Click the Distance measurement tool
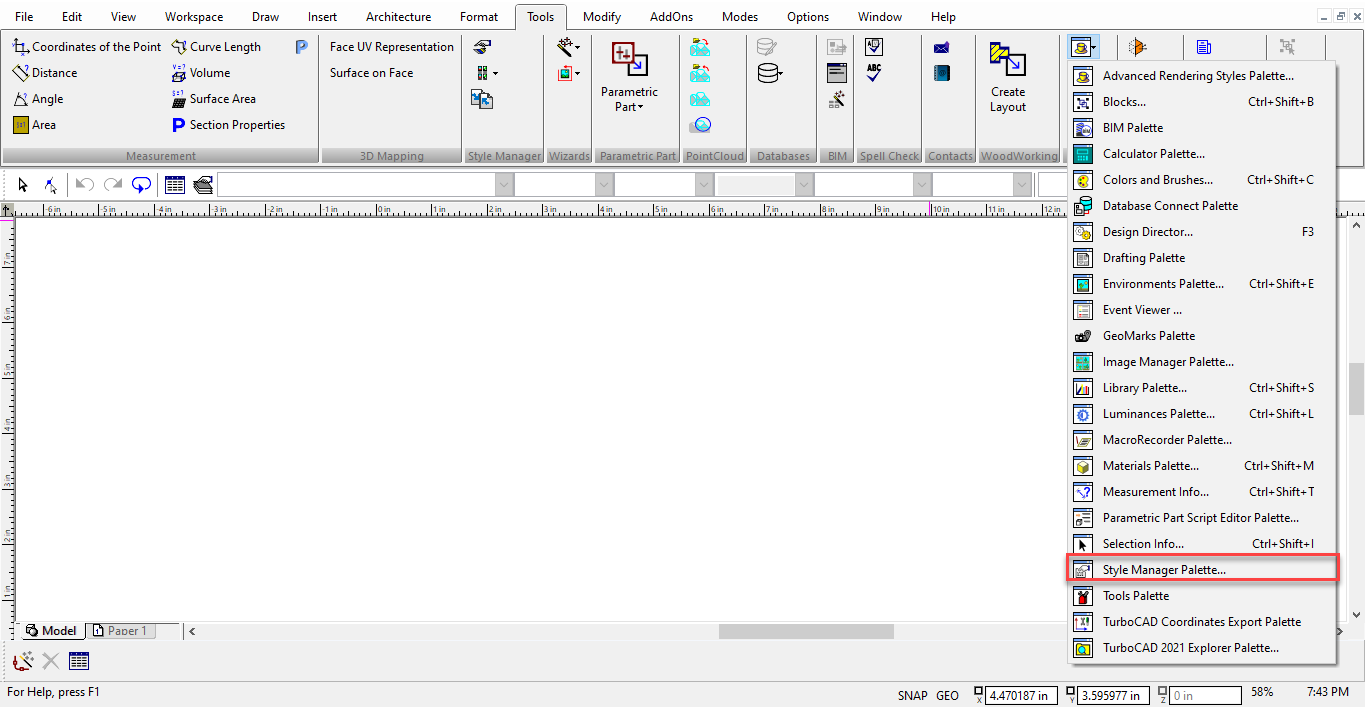This screenshot has height=707, width=1365. pos(45,73)
